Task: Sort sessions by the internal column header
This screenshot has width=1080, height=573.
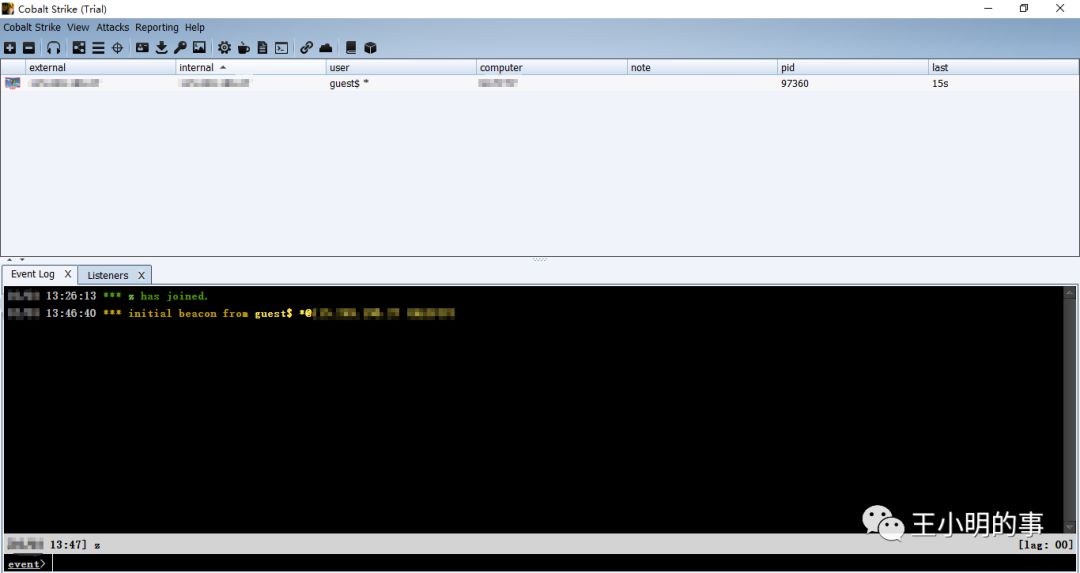Action: (x=251, y=67)
